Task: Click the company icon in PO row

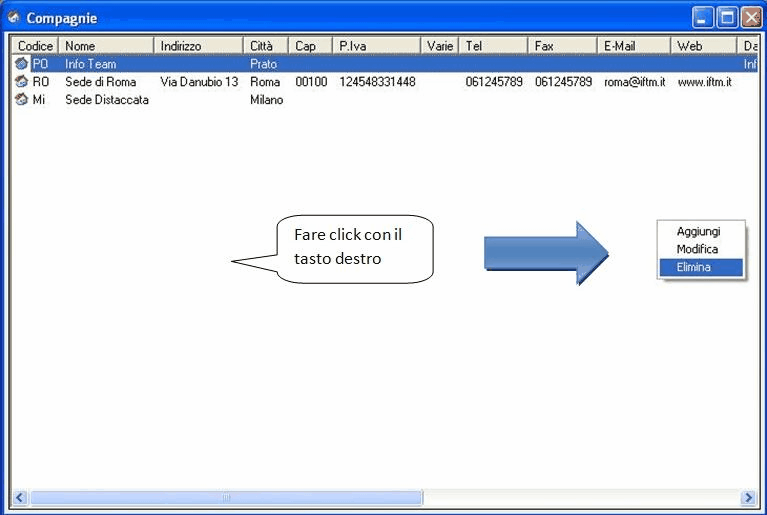Action: pyautogui.click(x=21, y=64)
